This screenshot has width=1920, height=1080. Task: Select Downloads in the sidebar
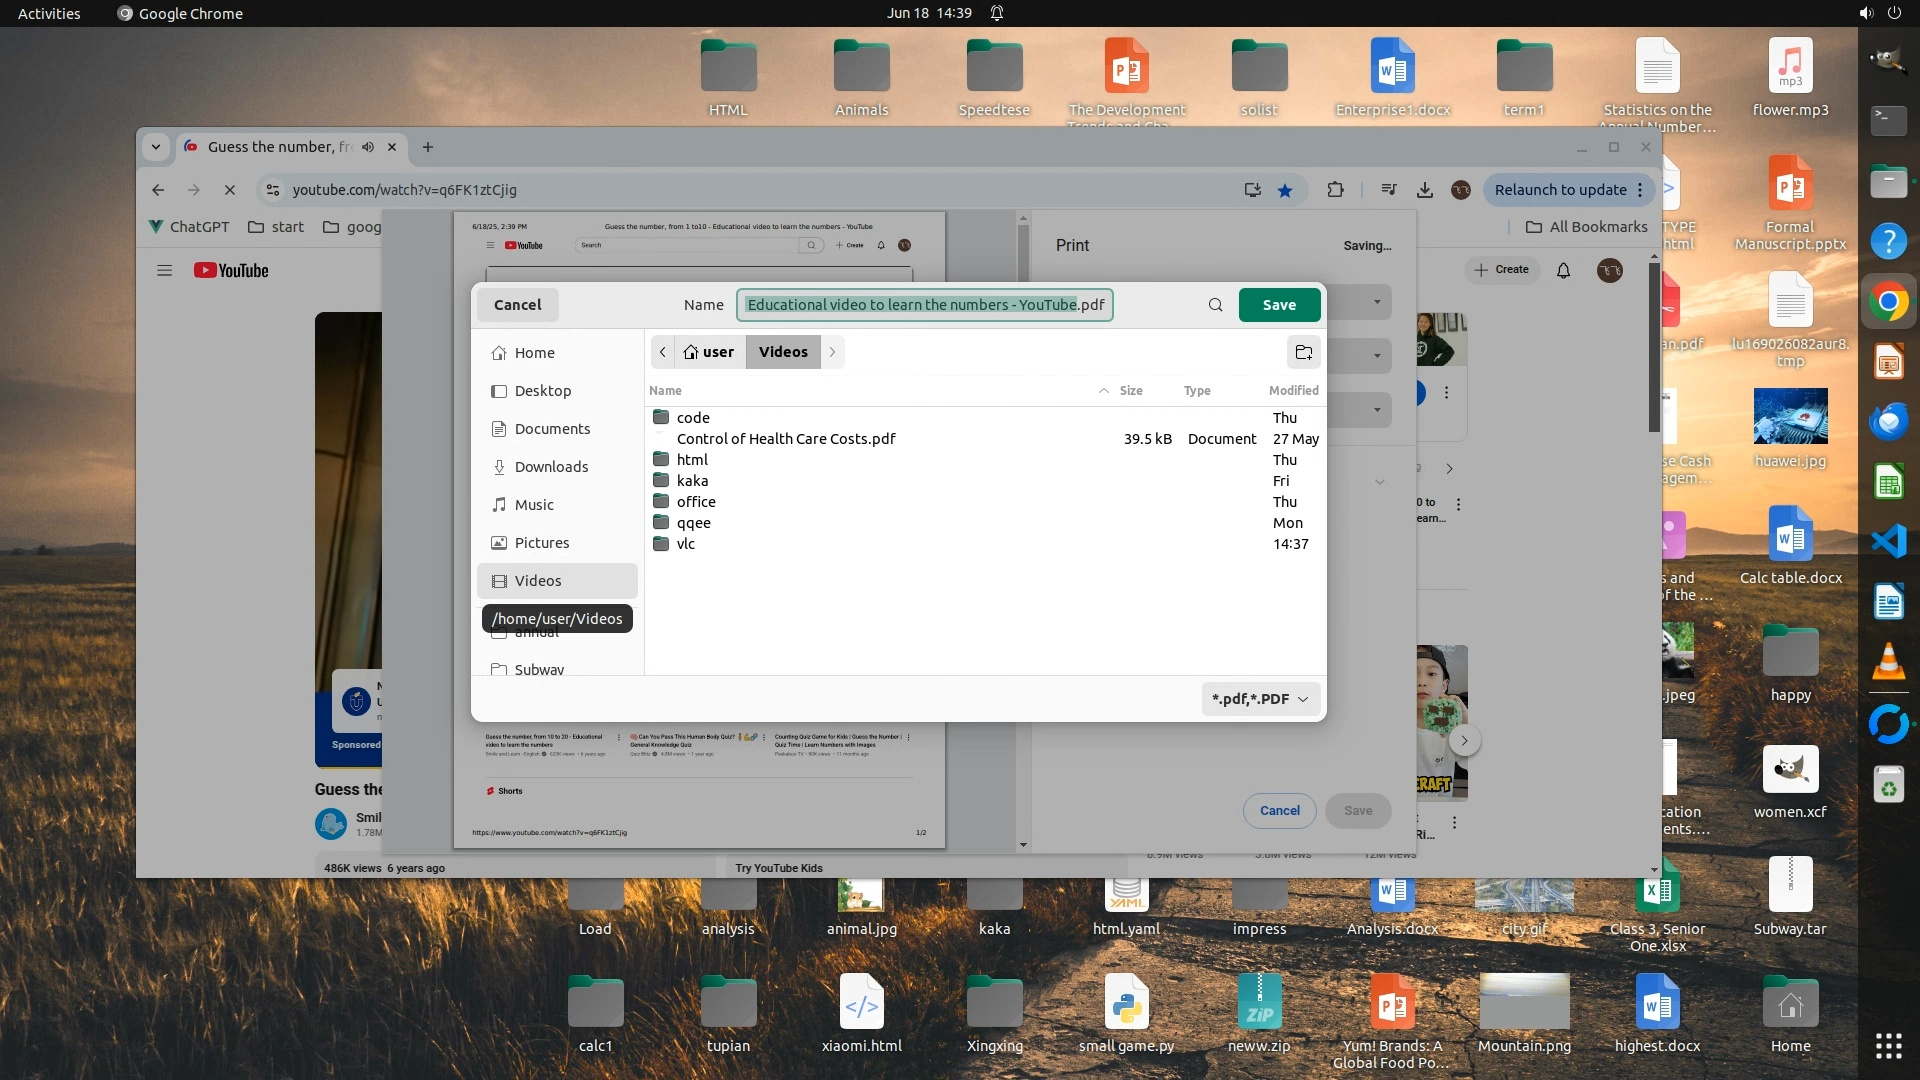551,467
